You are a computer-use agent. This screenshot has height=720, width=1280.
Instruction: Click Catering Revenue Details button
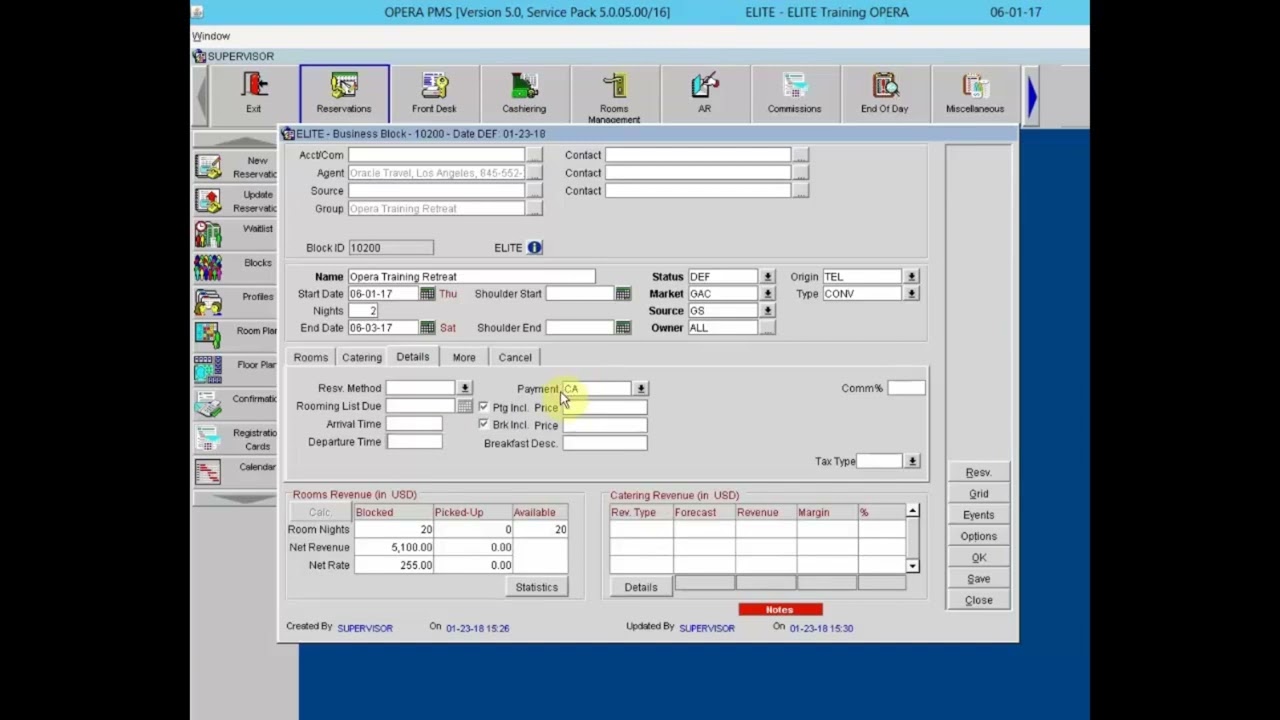click(641, 587)
